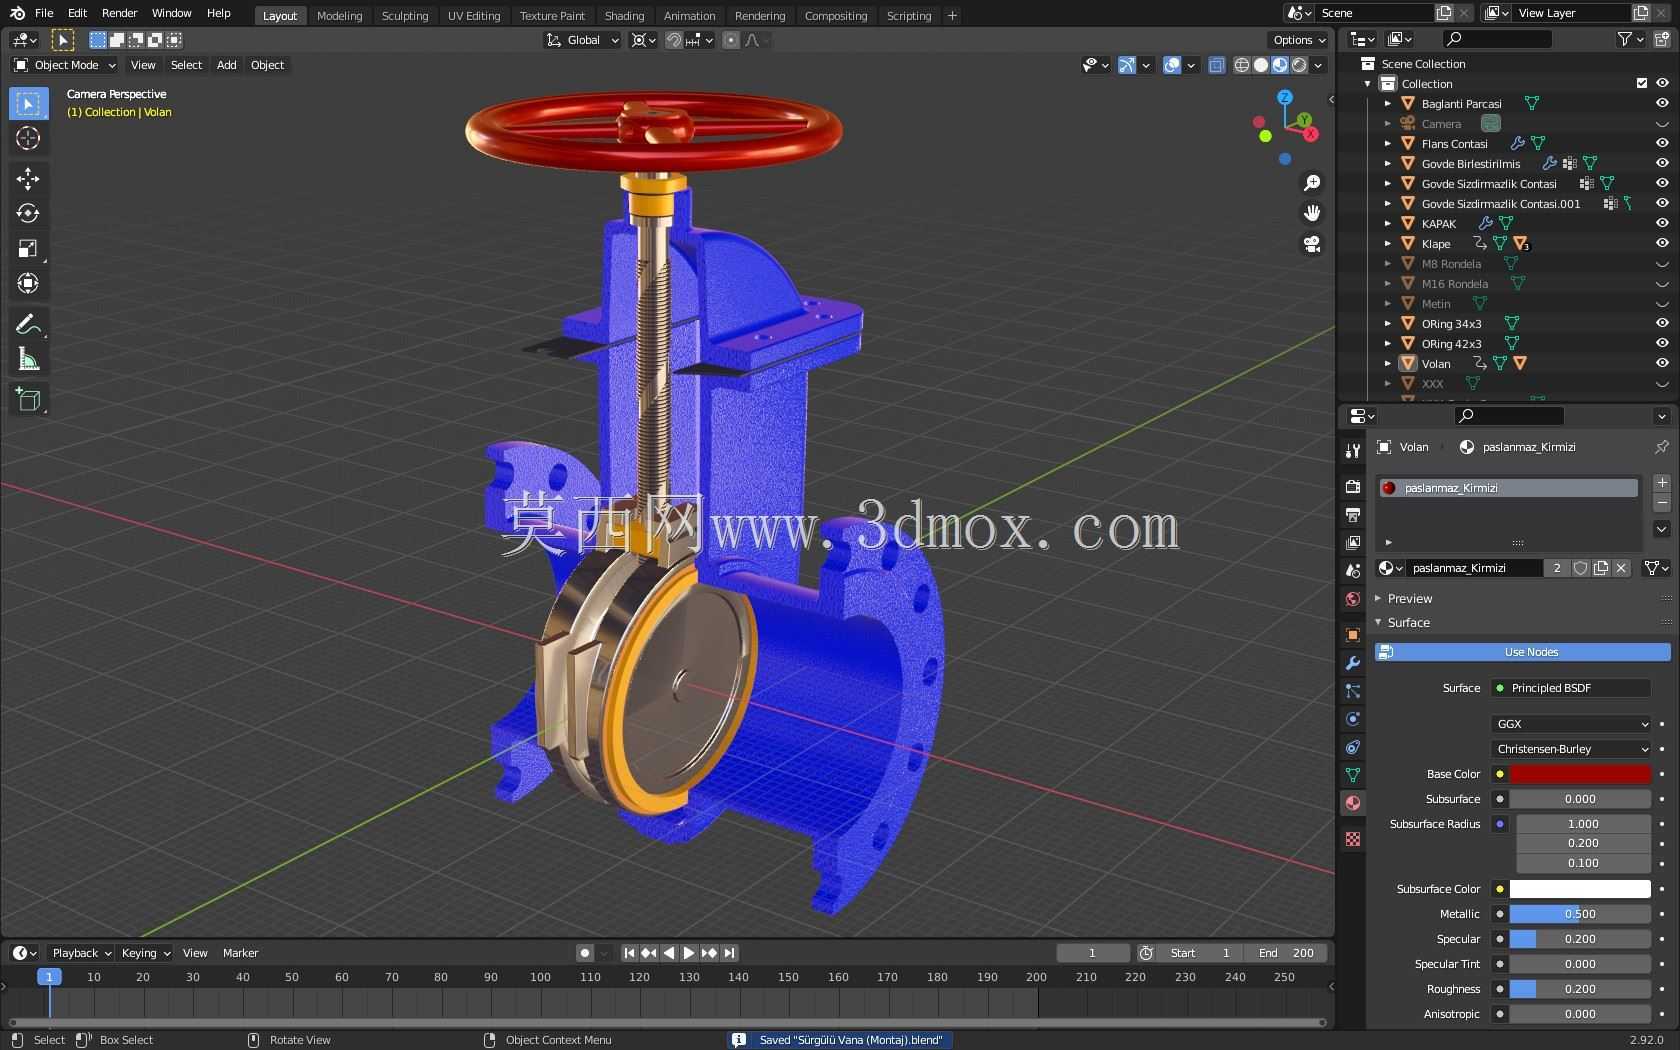The image size is (1680, 1050).
Task: Open the Marker menu in timeline
Action: [240, 953]
